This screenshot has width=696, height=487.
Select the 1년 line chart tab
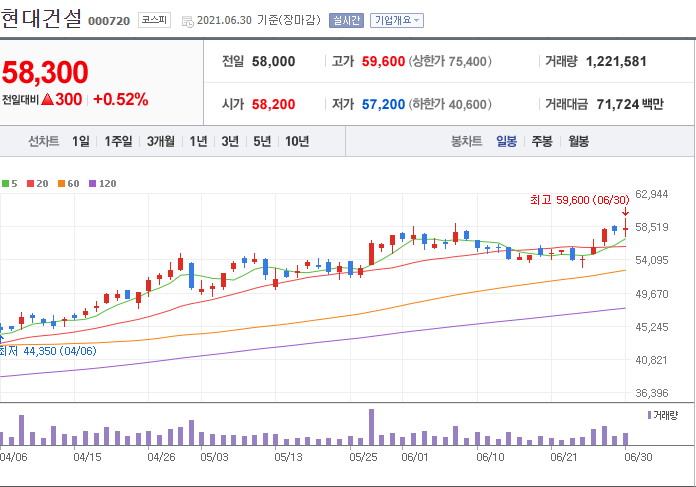pyautogui.click(x=198, y=141)
